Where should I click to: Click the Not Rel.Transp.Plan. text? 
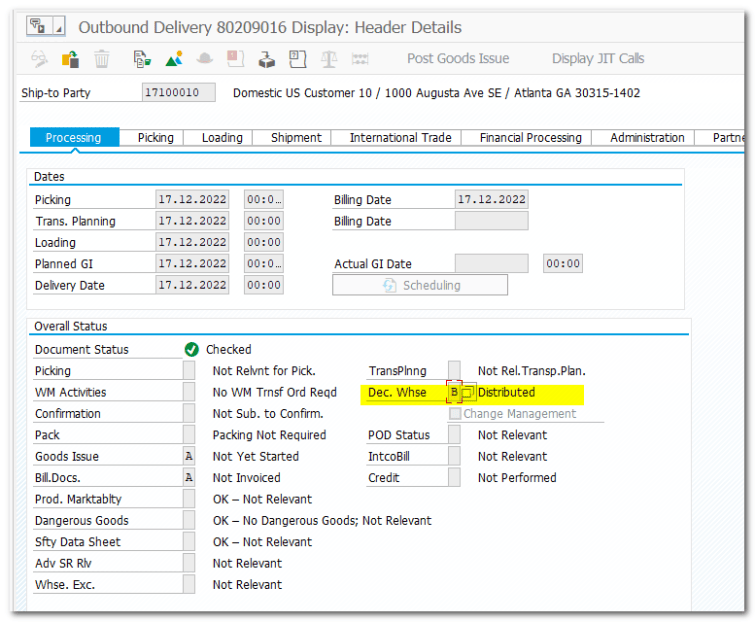[x=532, y=371]
